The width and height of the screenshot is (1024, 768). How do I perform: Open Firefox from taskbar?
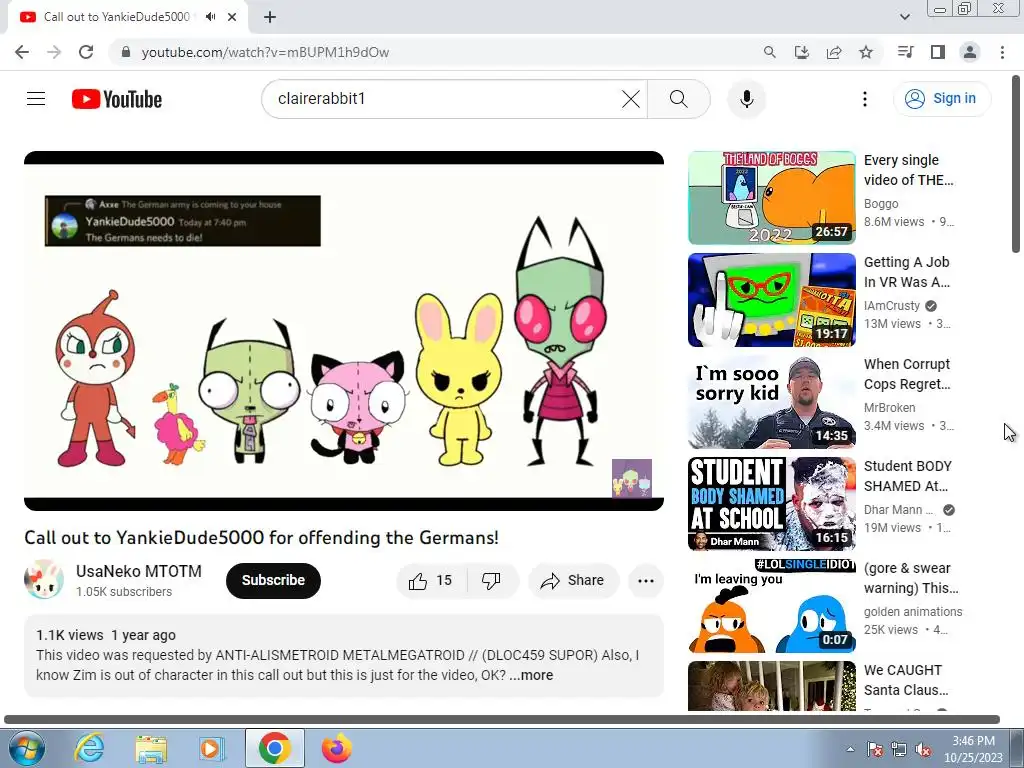(x=336, y=748)
